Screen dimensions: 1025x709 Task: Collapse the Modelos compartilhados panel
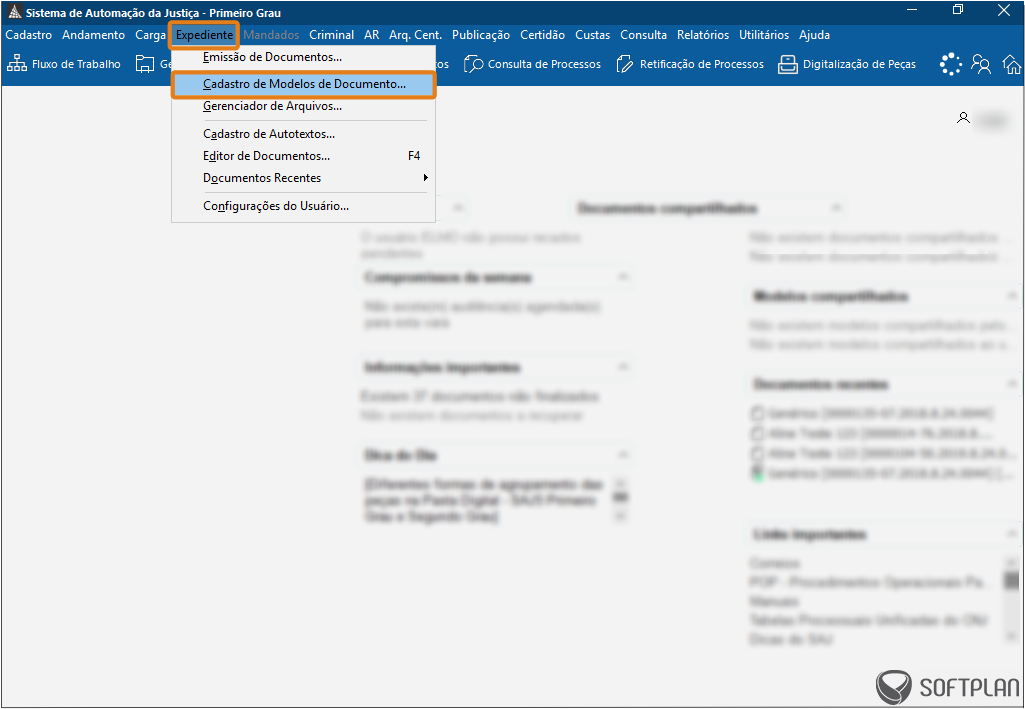click(x=1012, y=296)
